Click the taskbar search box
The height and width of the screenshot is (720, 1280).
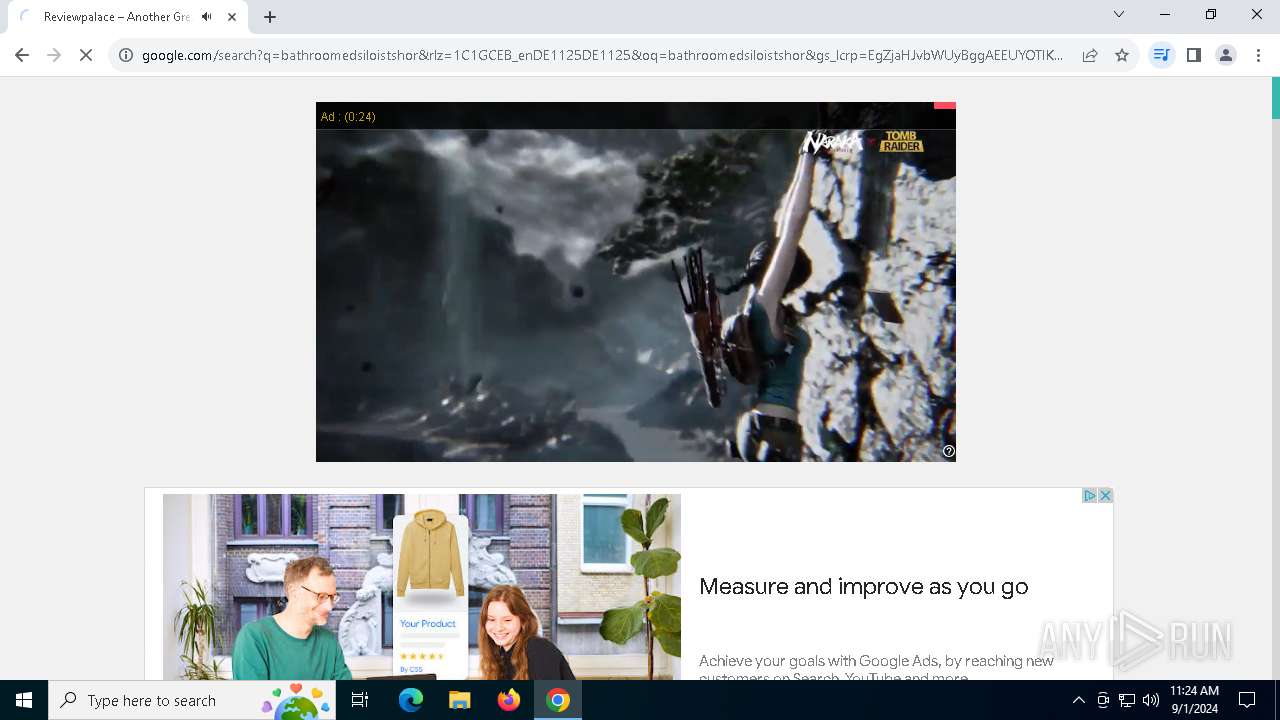pyautogui.click(x=192, y=700)
